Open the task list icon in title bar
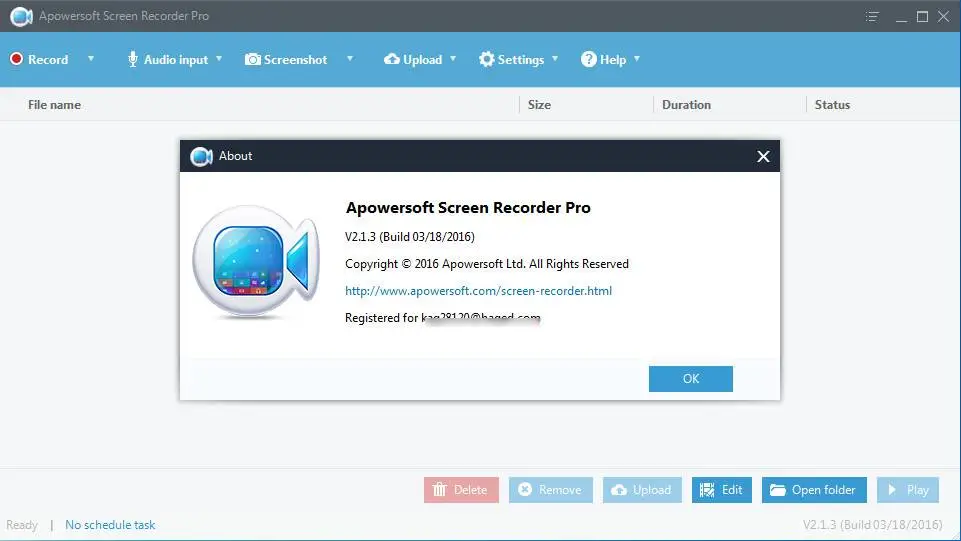 click(x=872, y=17)
